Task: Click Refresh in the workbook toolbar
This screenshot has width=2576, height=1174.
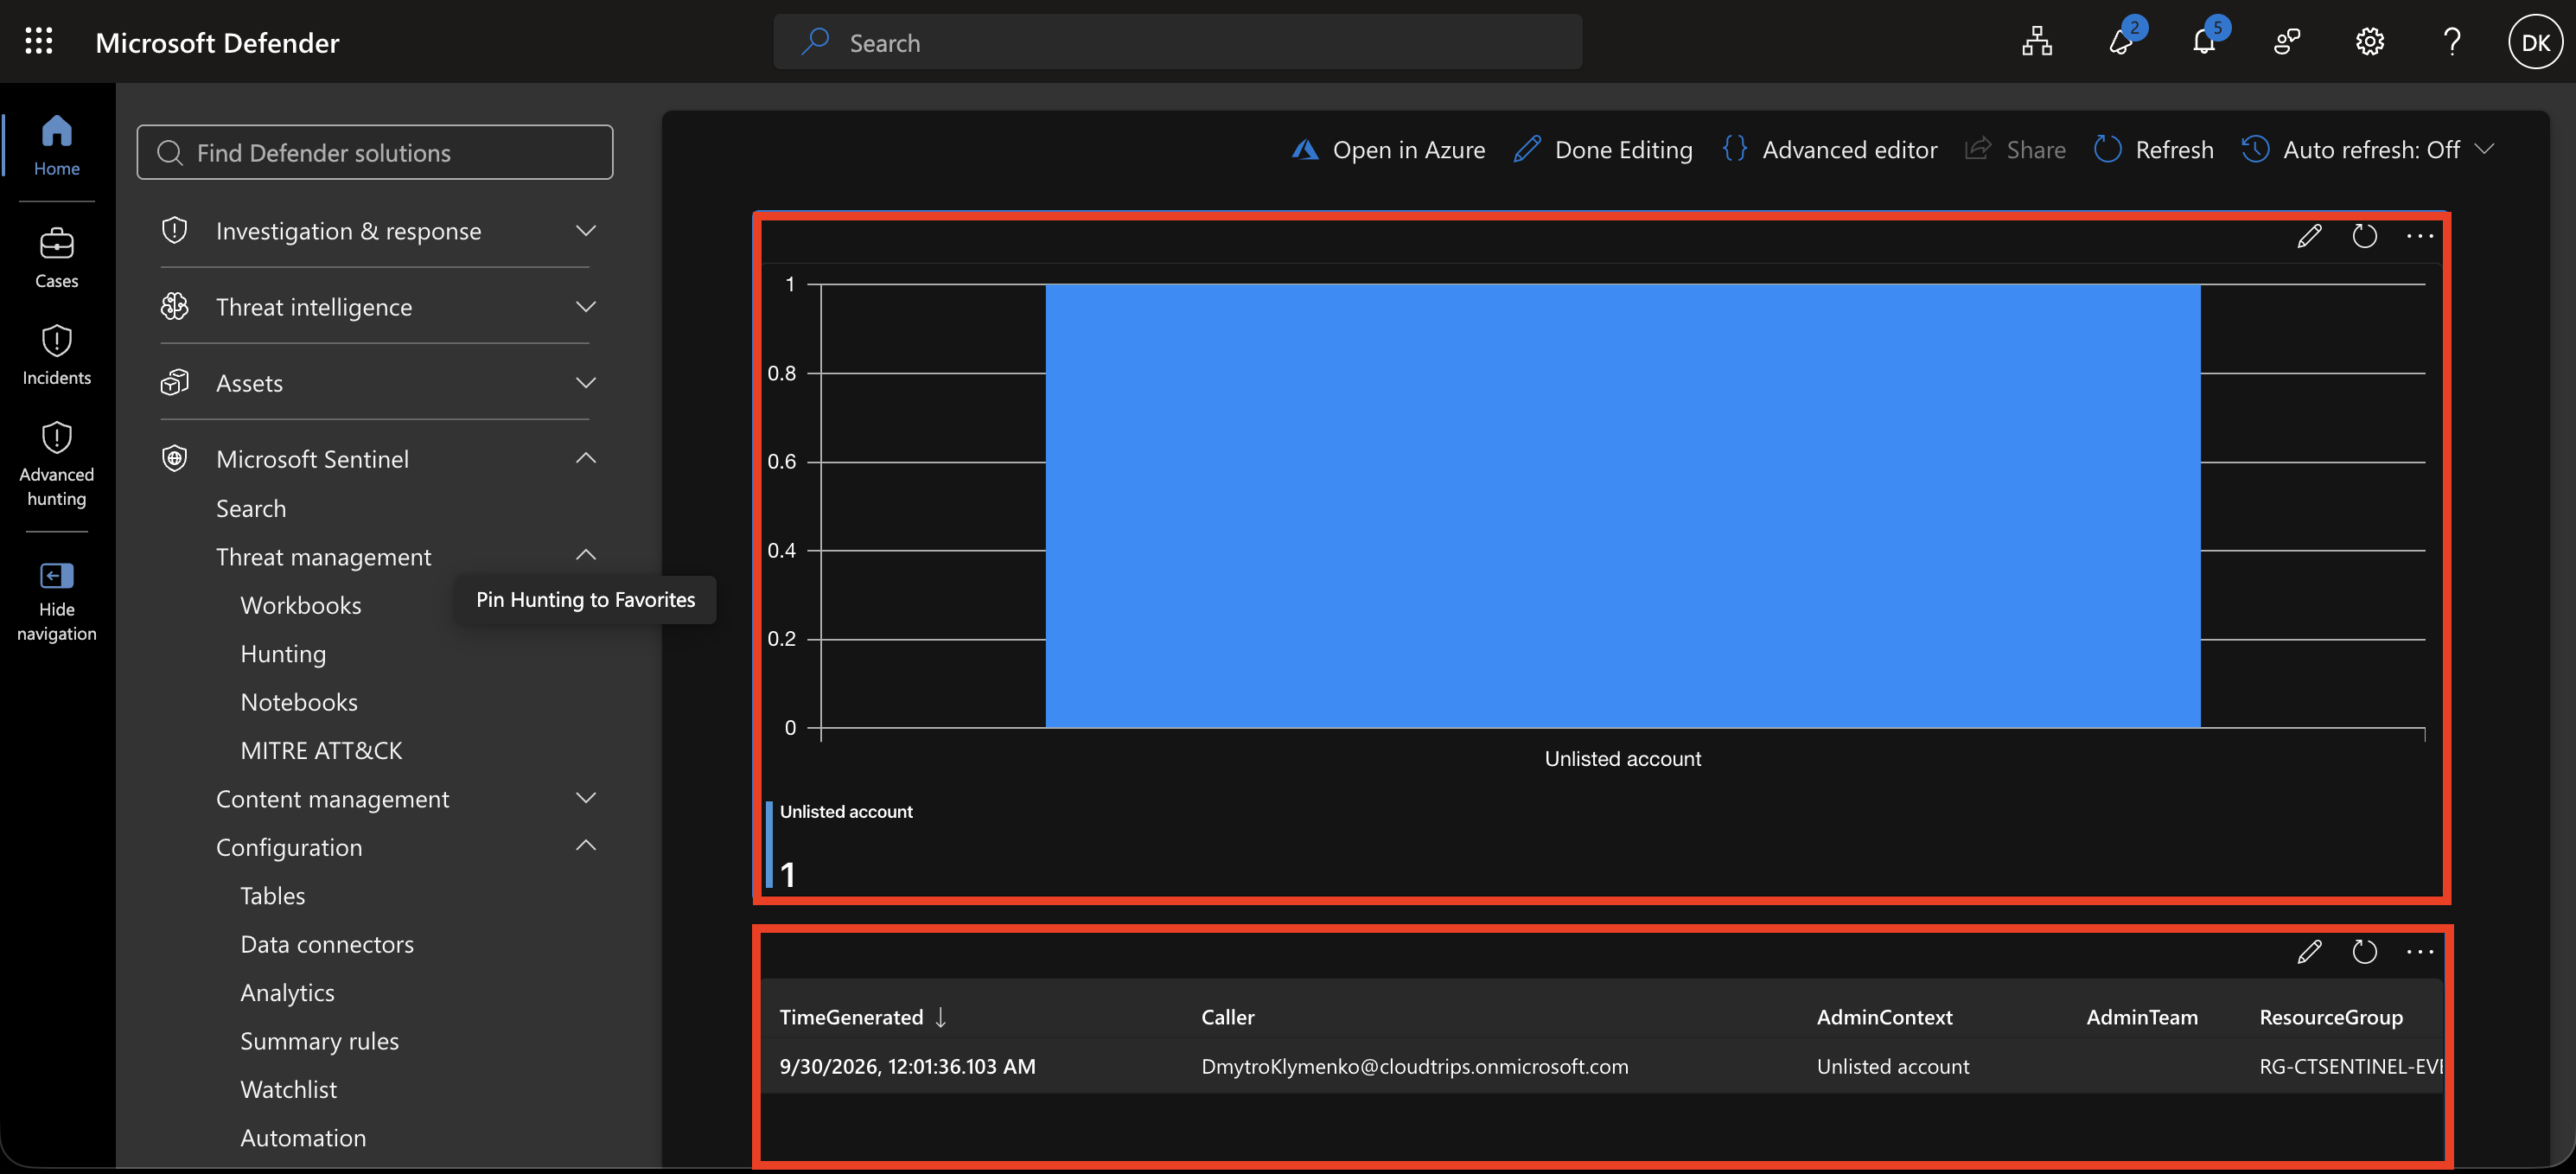Action: pos(2153,150)
